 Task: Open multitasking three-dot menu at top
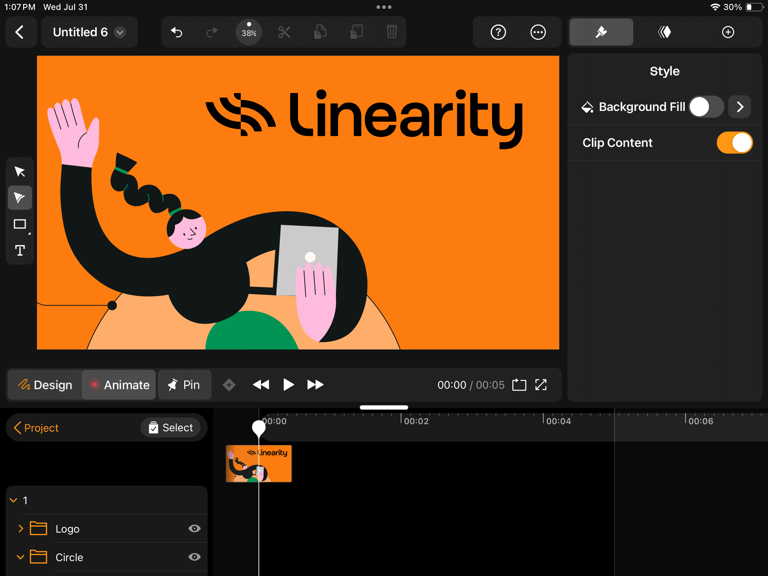tap(384, 7)
